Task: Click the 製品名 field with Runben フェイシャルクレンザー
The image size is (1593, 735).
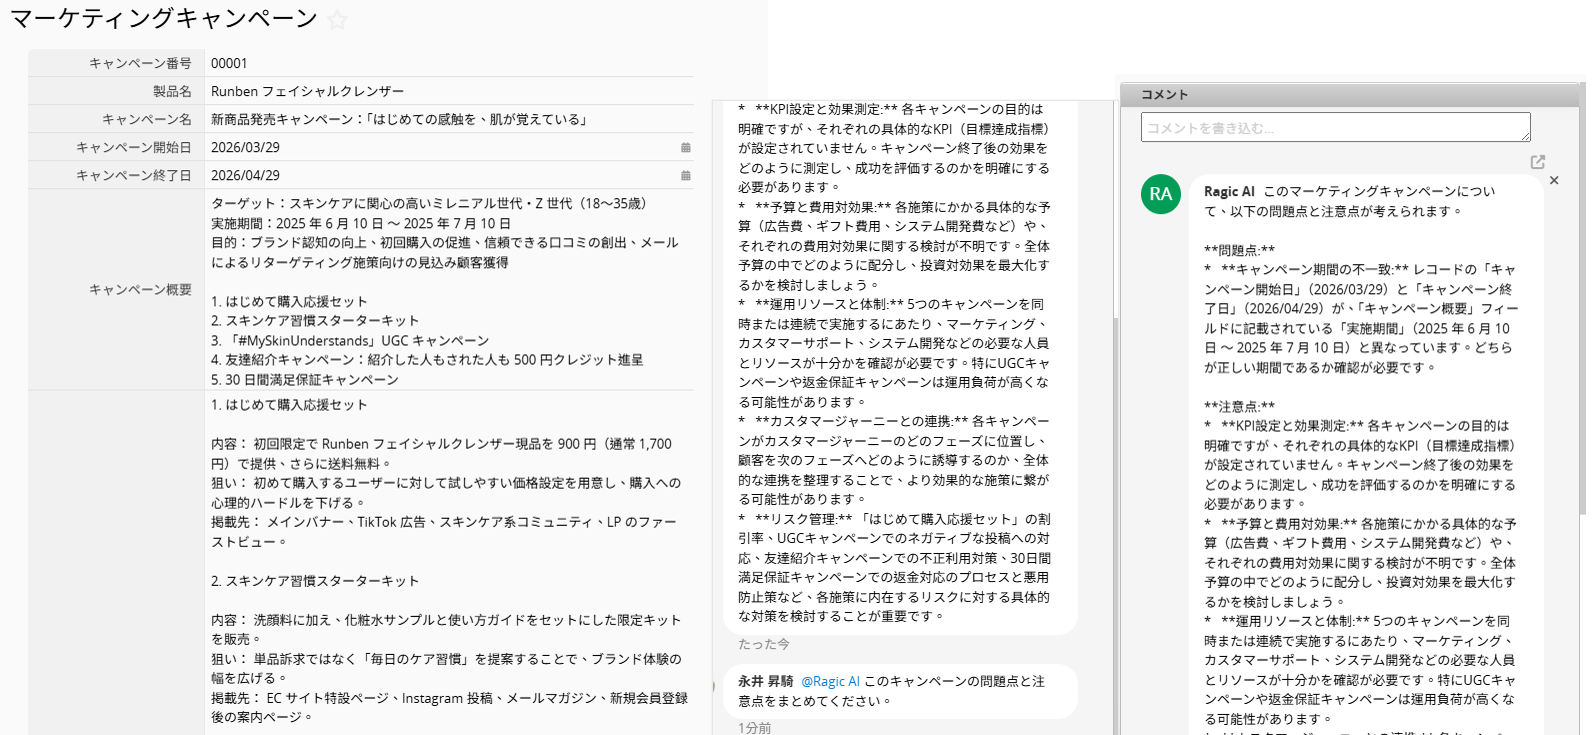Action: click(x=308, y=91)
